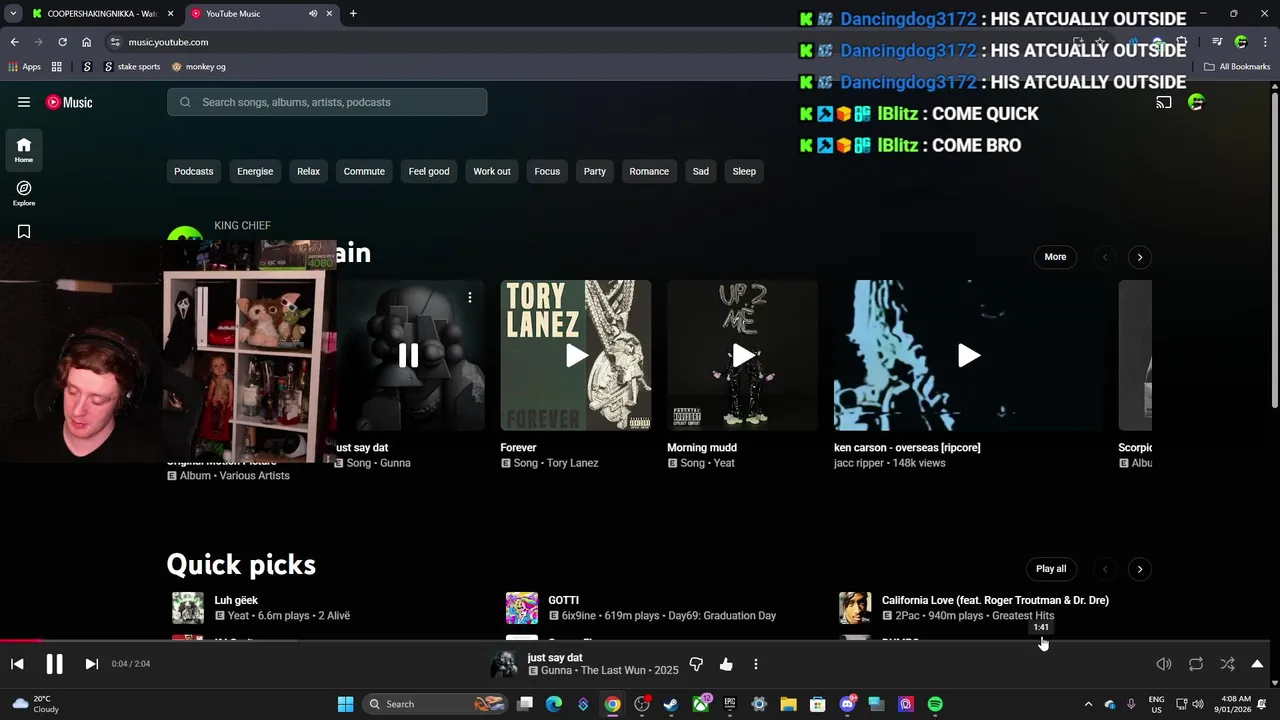The width and height of the screenshot is (1280, 720).
Task: Select the Work out chip
Action: pos(492,171)
